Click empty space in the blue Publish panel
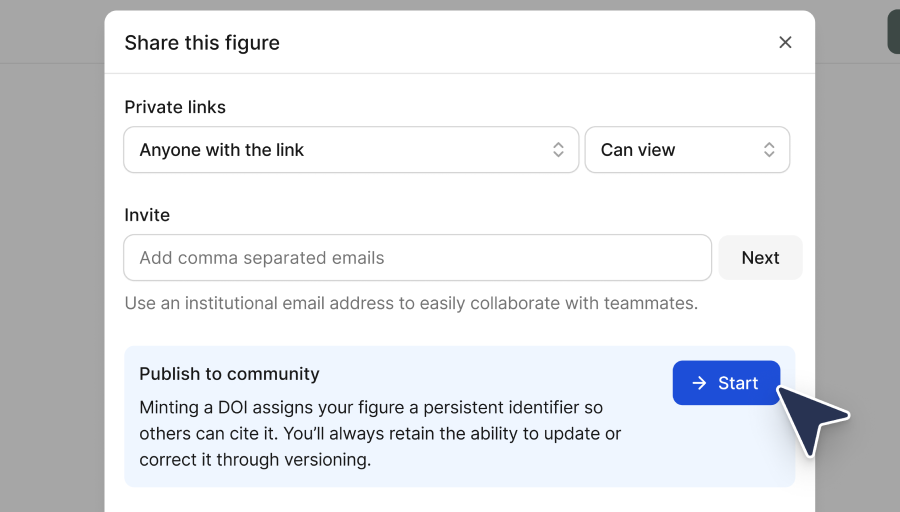Image resolution: width=900 pixels, height=512 pixels. (720, 455)
